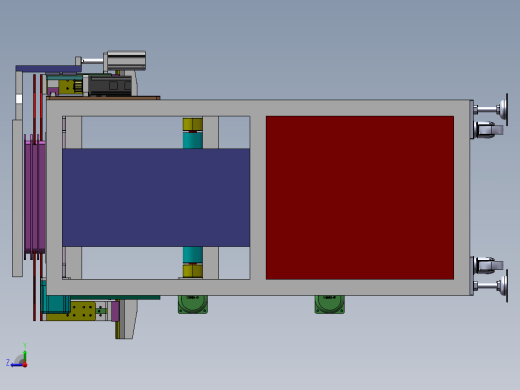Select the right green motor below frame

click(330, 304)
